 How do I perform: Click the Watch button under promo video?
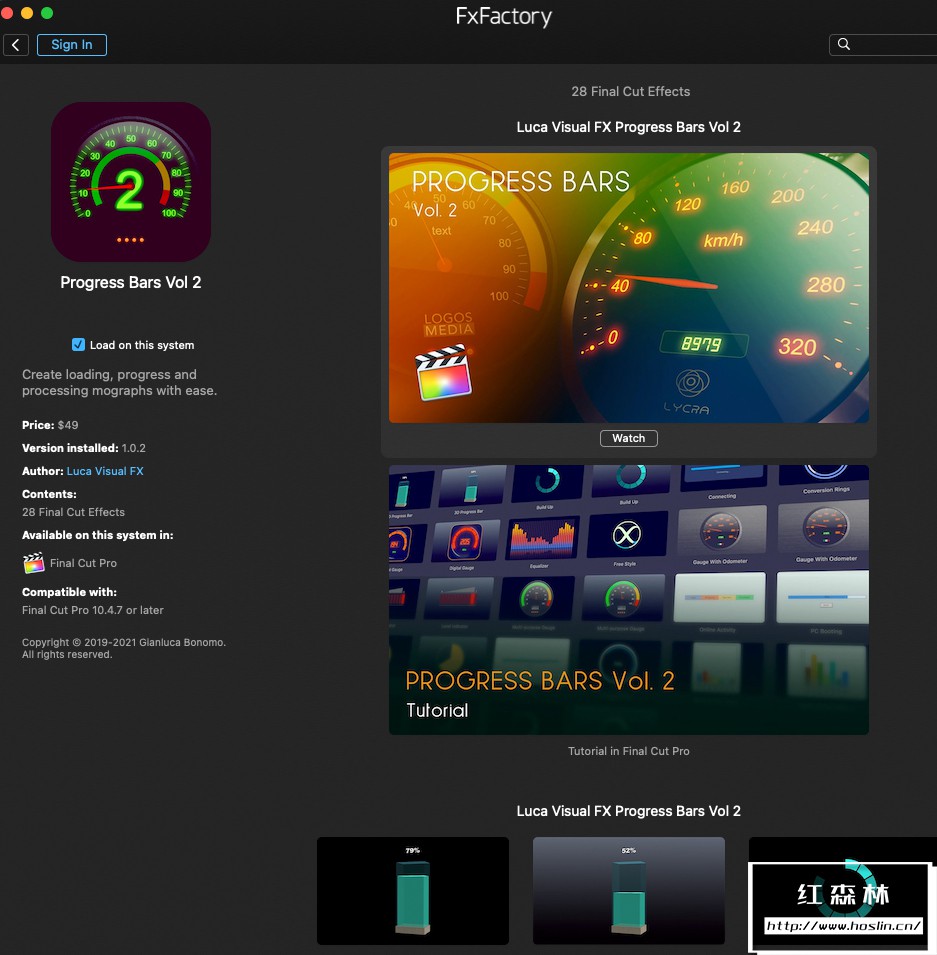tap(628, 438)
